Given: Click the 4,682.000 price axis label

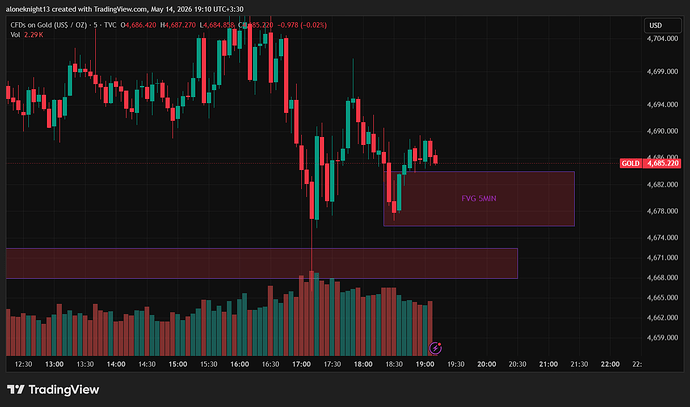Looking at the screenshot, I should pos(662,184).
